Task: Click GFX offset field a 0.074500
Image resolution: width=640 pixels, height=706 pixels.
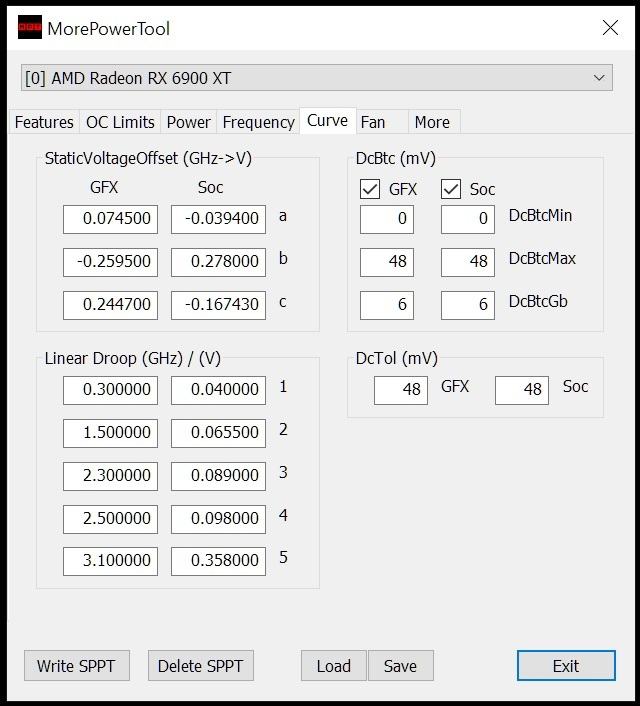Action: coord(110,219)
